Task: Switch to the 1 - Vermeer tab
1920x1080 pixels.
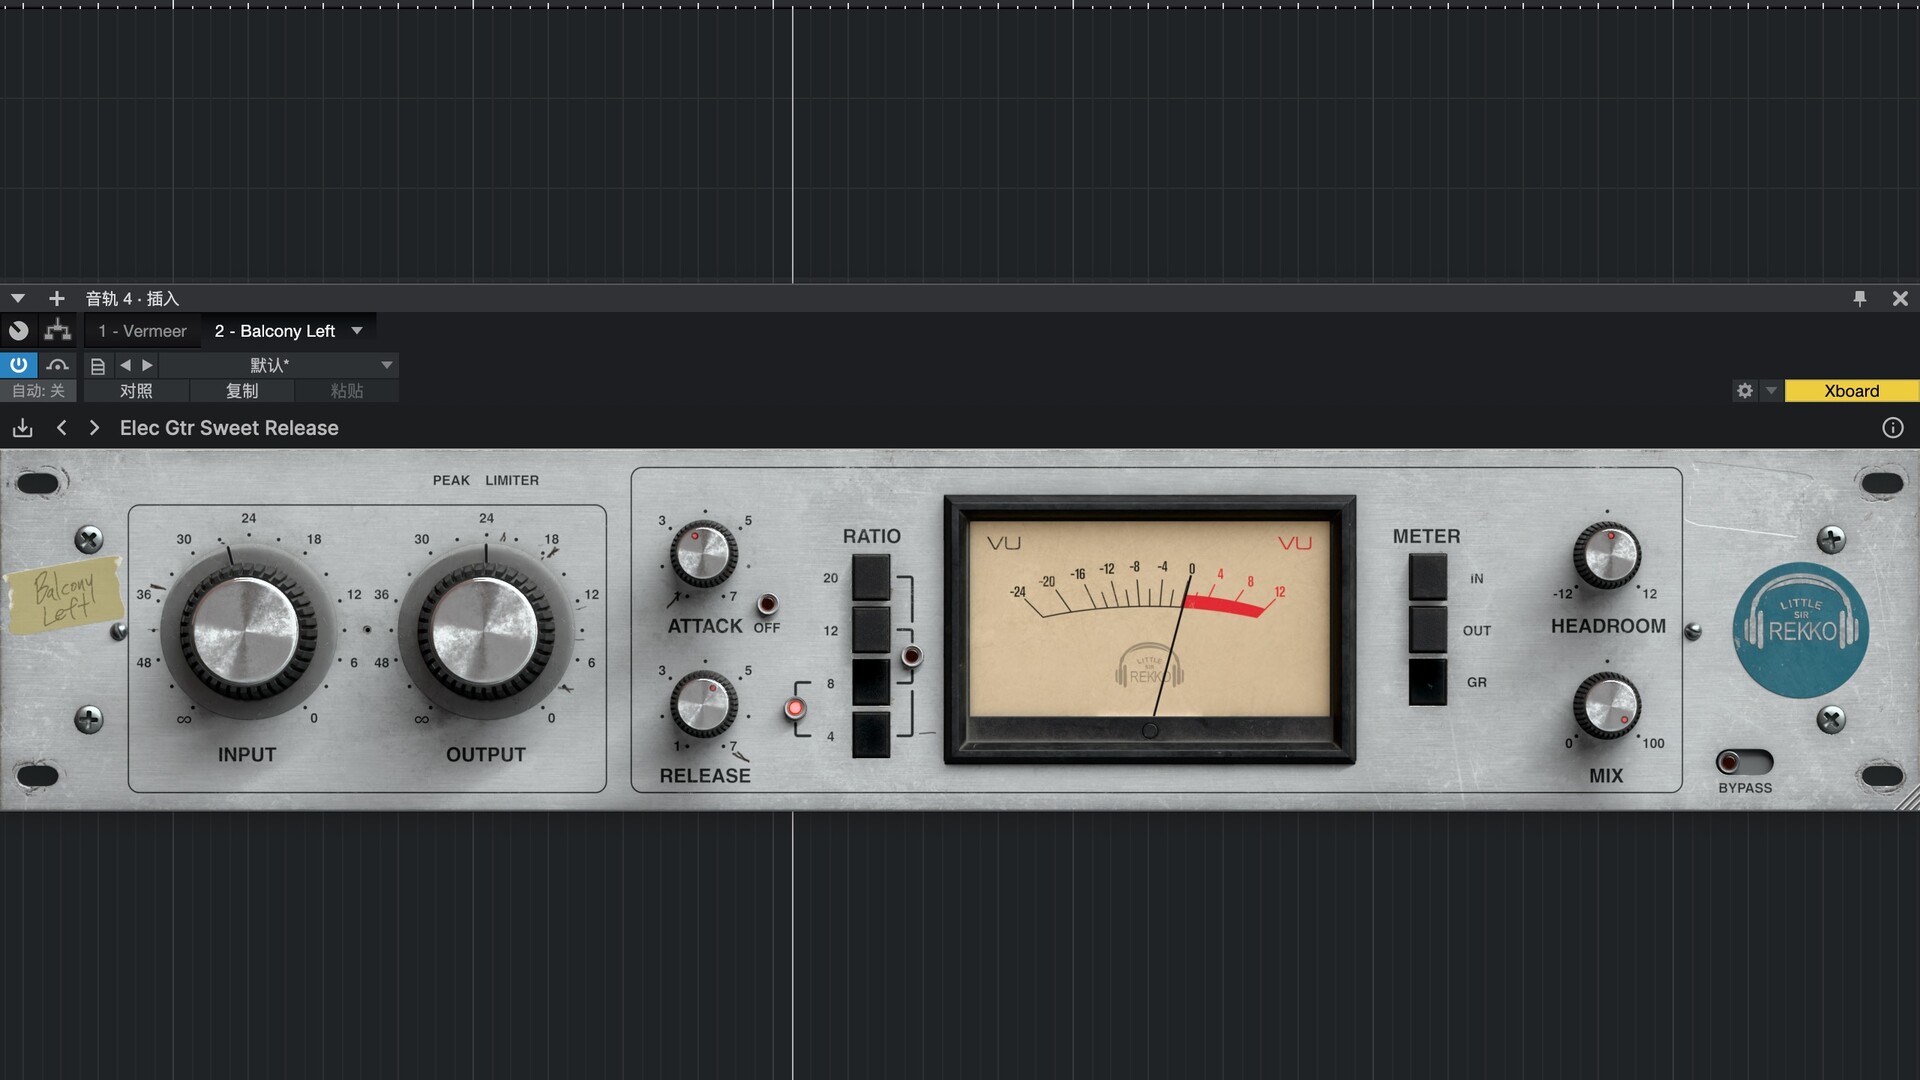Action: point(142,331)
